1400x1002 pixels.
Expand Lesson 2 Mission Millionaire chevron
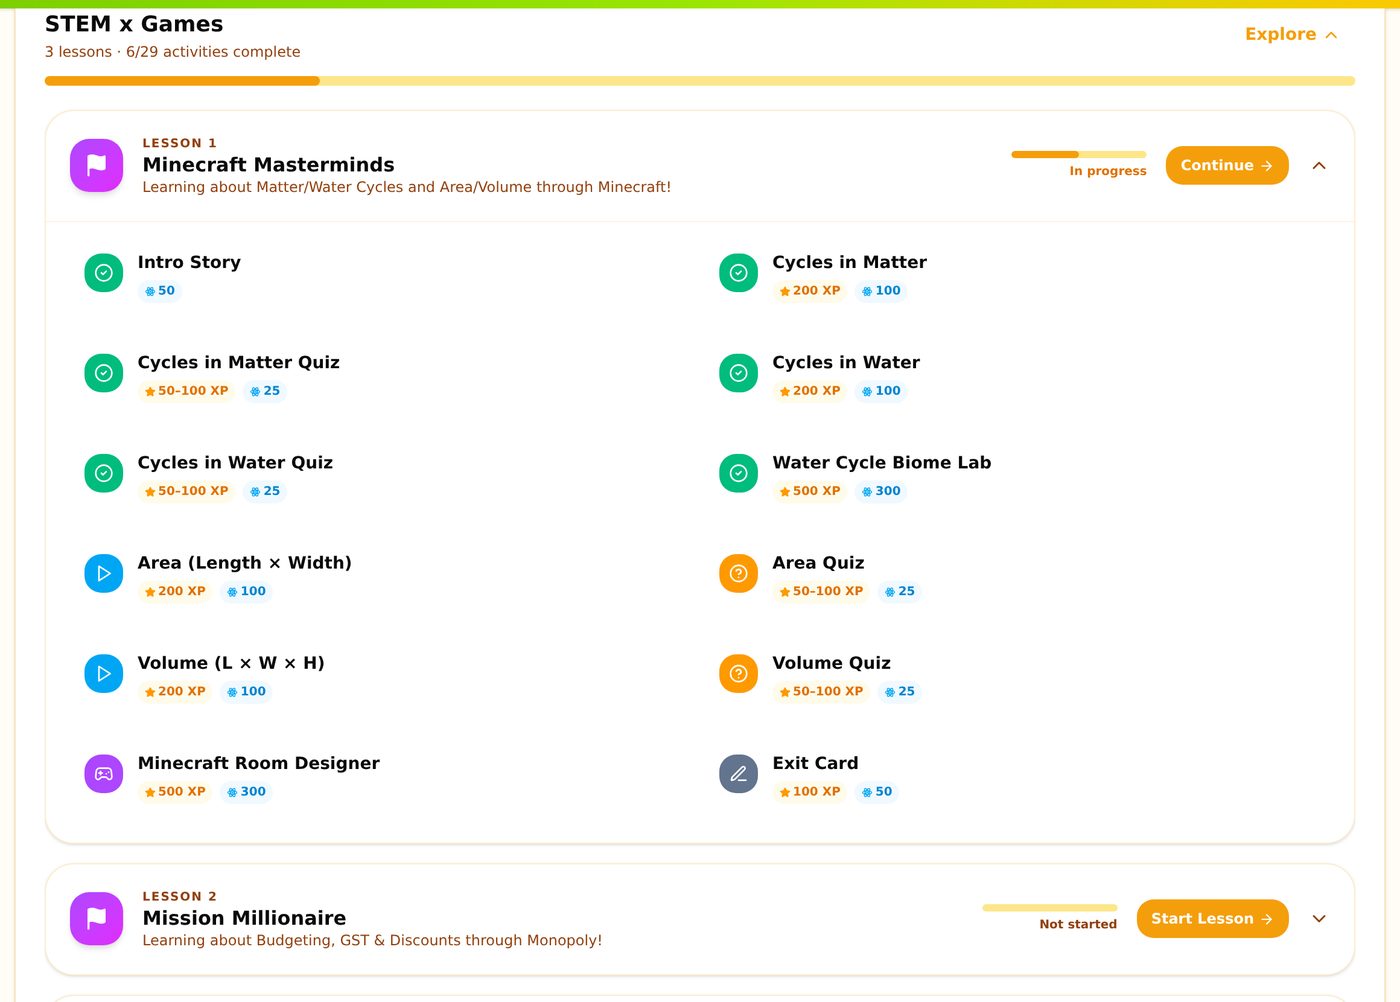[x=1319, y=918]
